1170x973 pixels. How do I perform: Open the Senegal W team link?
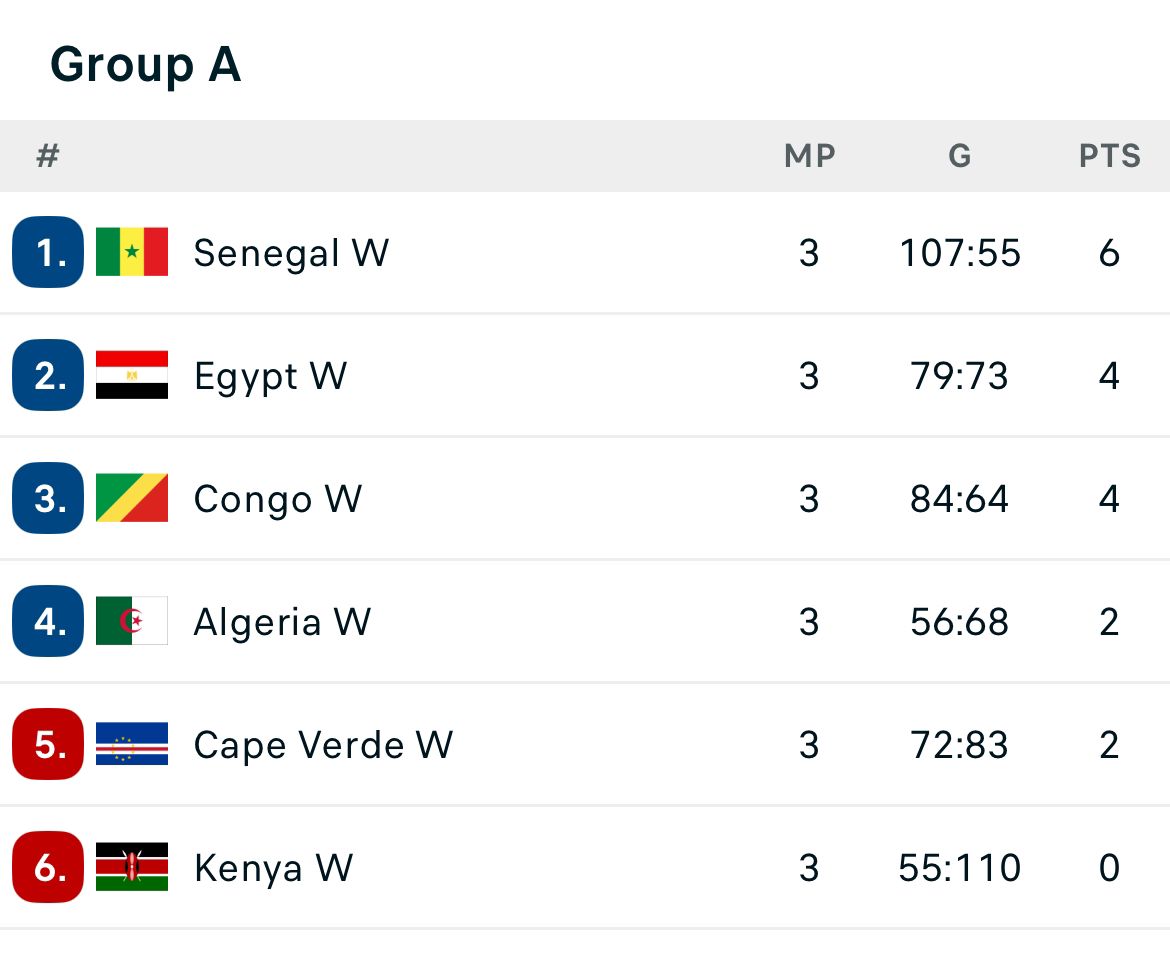291,253
